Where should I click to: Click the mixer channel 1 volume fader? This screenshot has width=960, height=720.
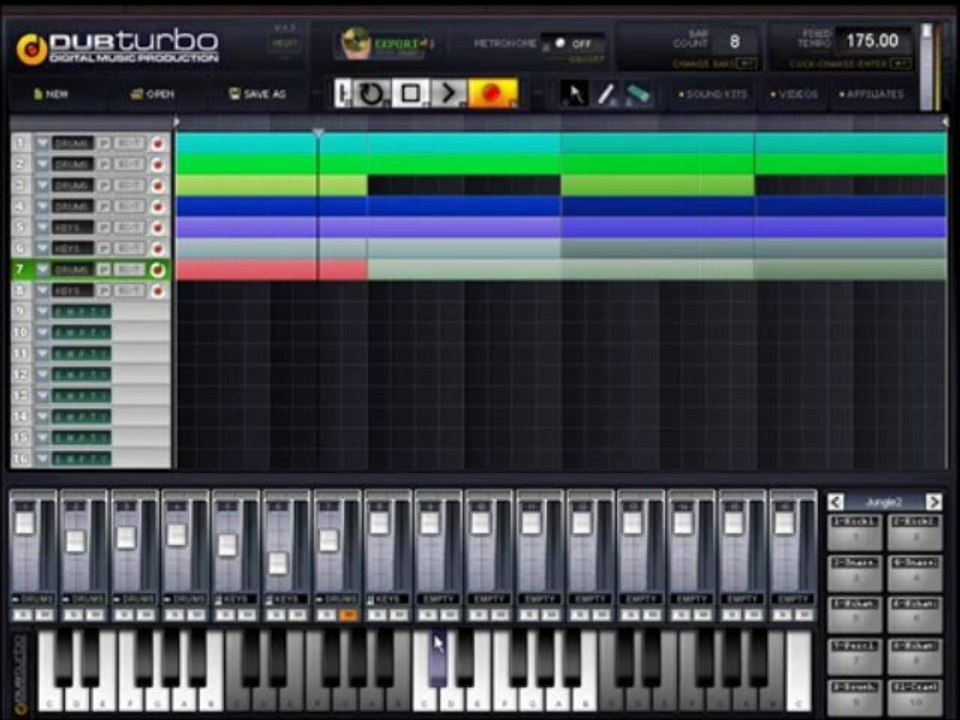click(x=25, y=522)
